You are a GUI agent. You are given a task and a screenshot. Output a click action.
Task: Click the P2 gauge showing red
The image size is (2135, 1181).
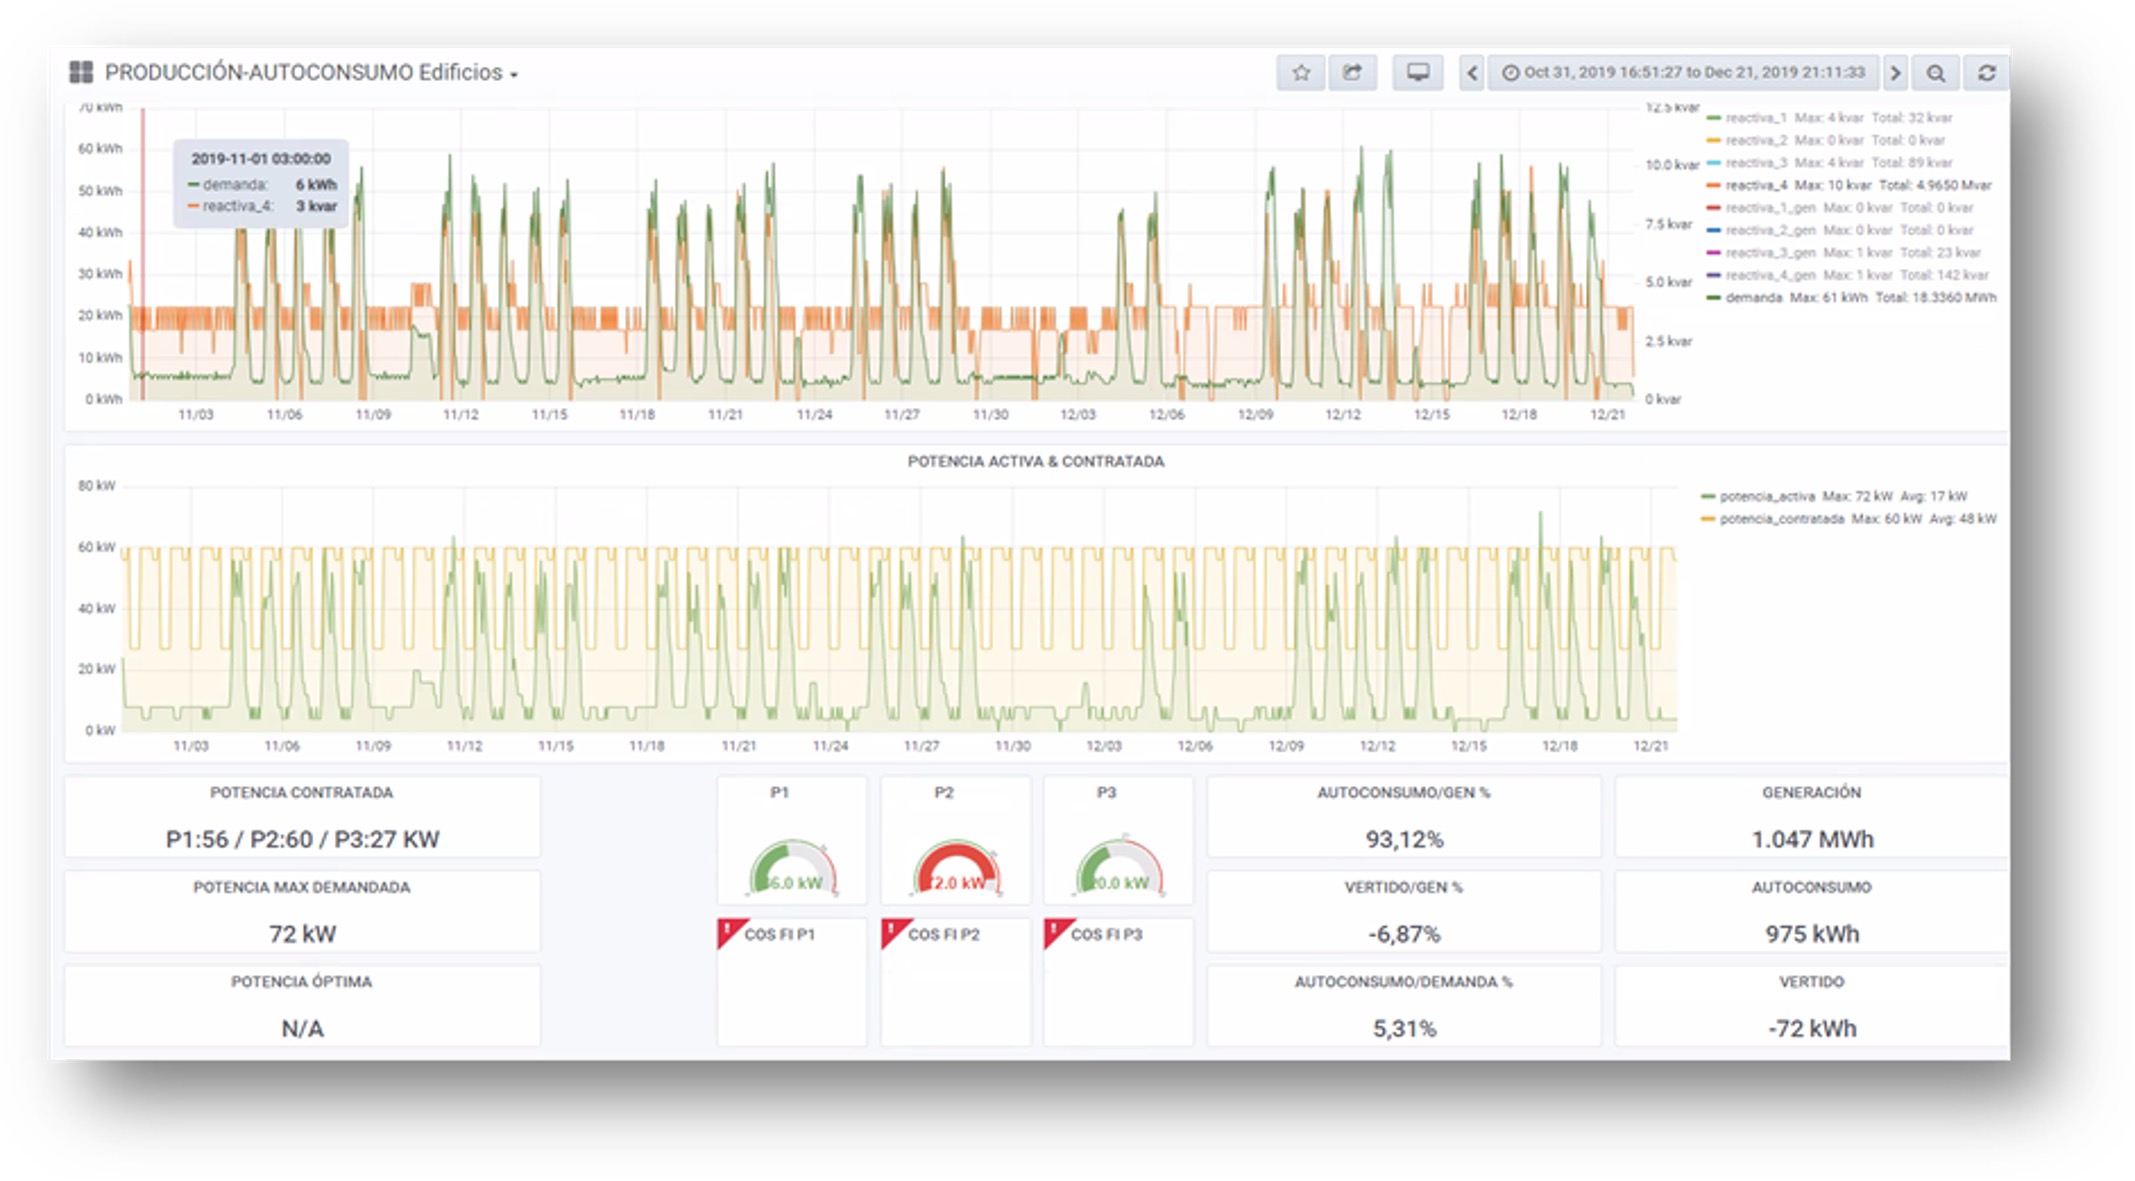(x=955, y=866)
